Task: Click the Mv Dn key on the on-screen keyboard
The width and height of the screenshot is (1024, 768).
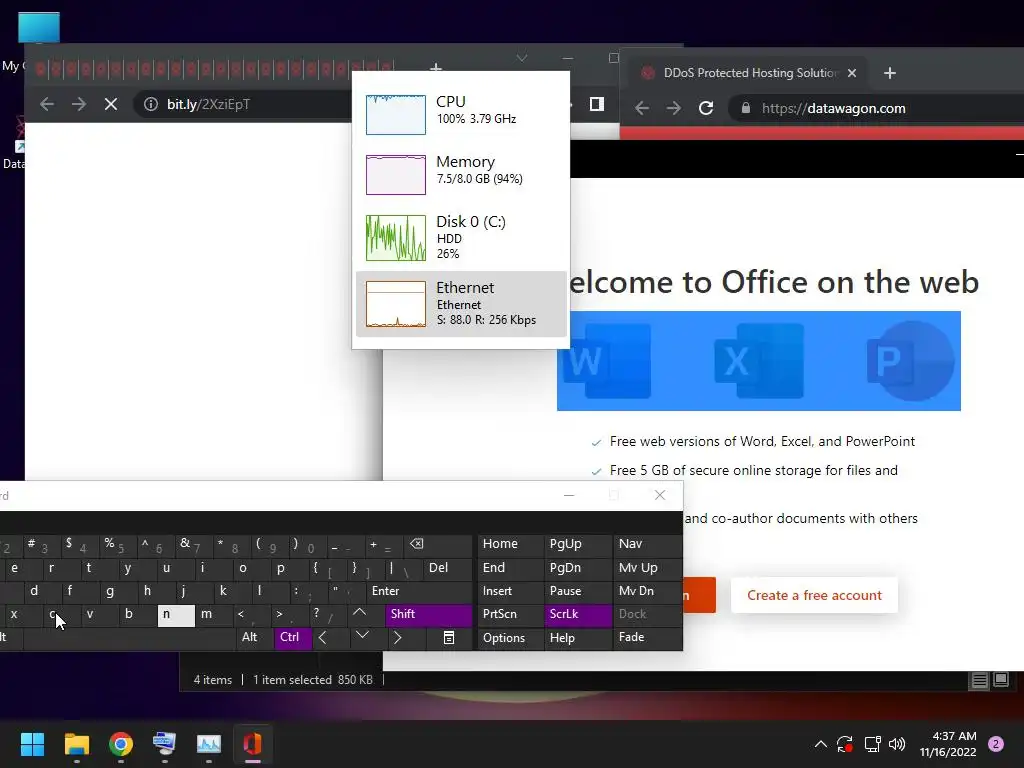Action: (x=647, y=591)
